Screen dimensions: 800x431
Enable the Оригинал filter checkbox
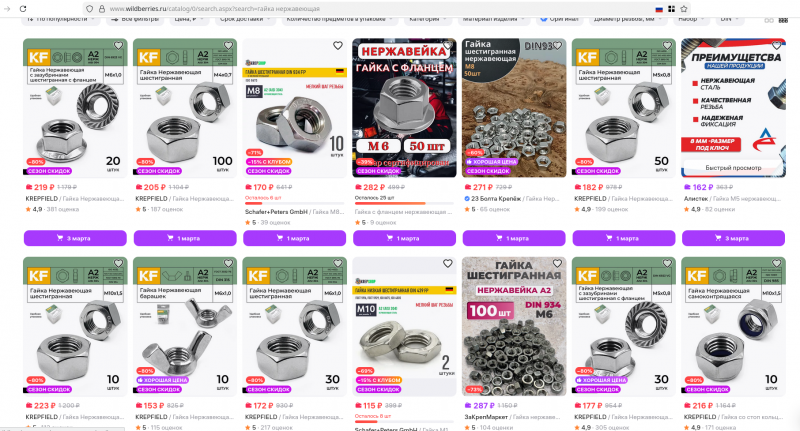tap(544, 19)
